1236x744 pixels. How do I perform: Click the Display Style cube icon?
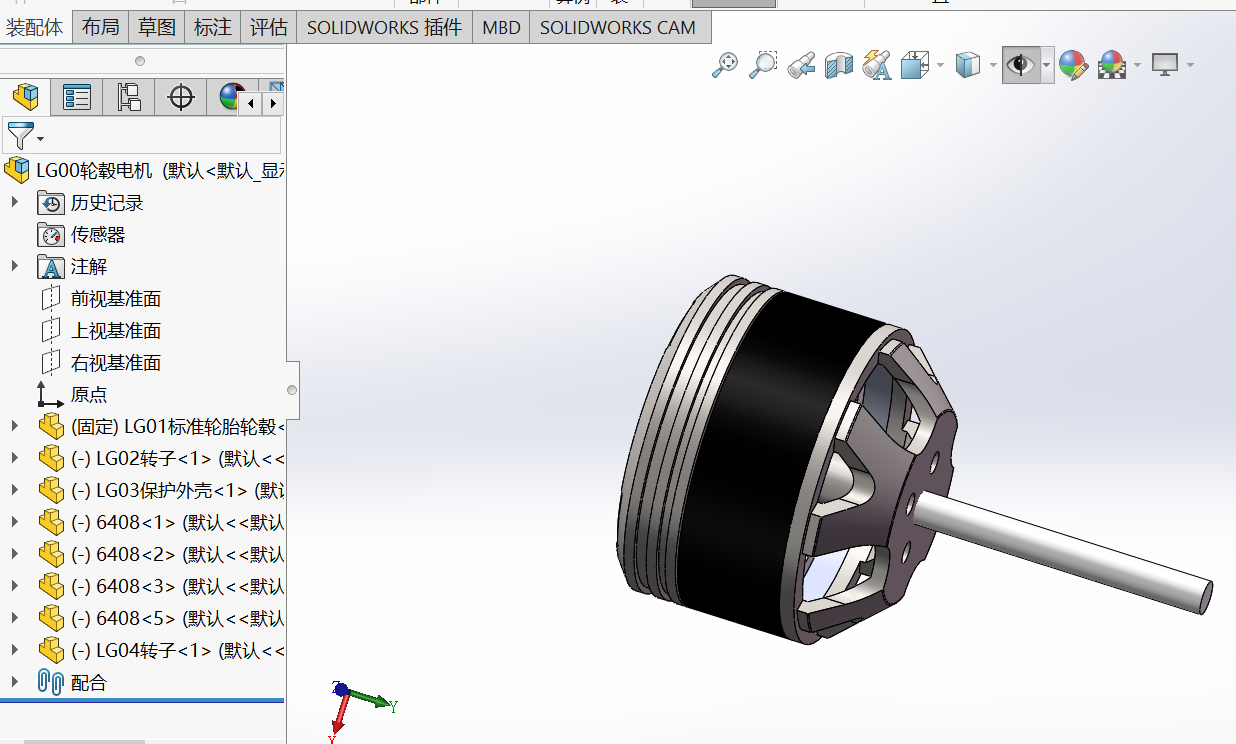coord(967,65)
